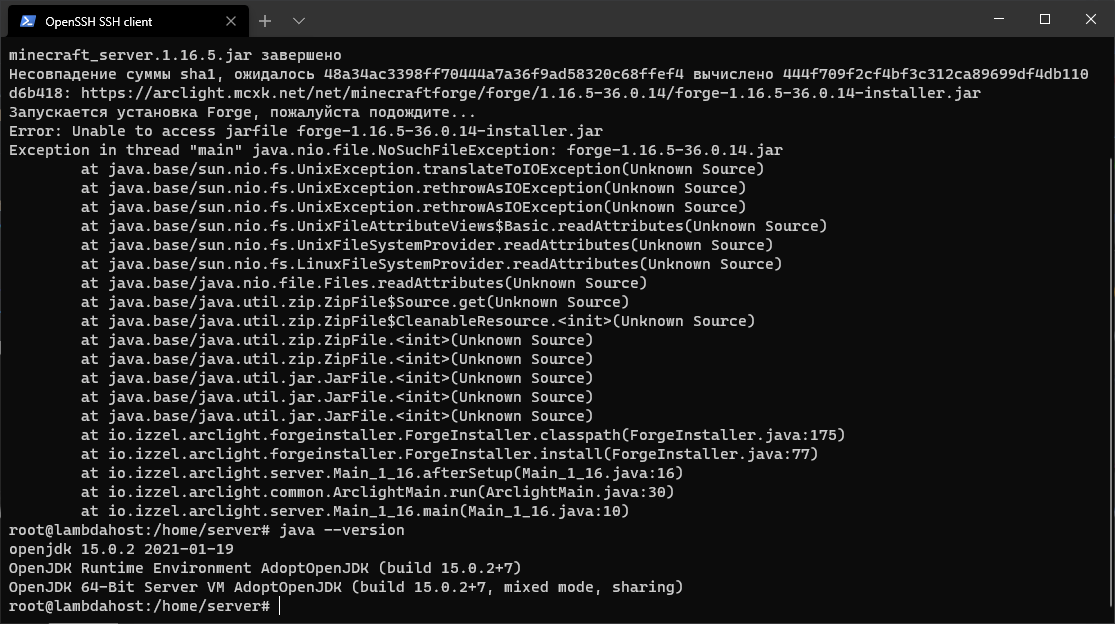The width and height of the screenshot is (1115, 624).
Task: Click the sha1 mismatch warning text
Action: click(x=400, y=74)
